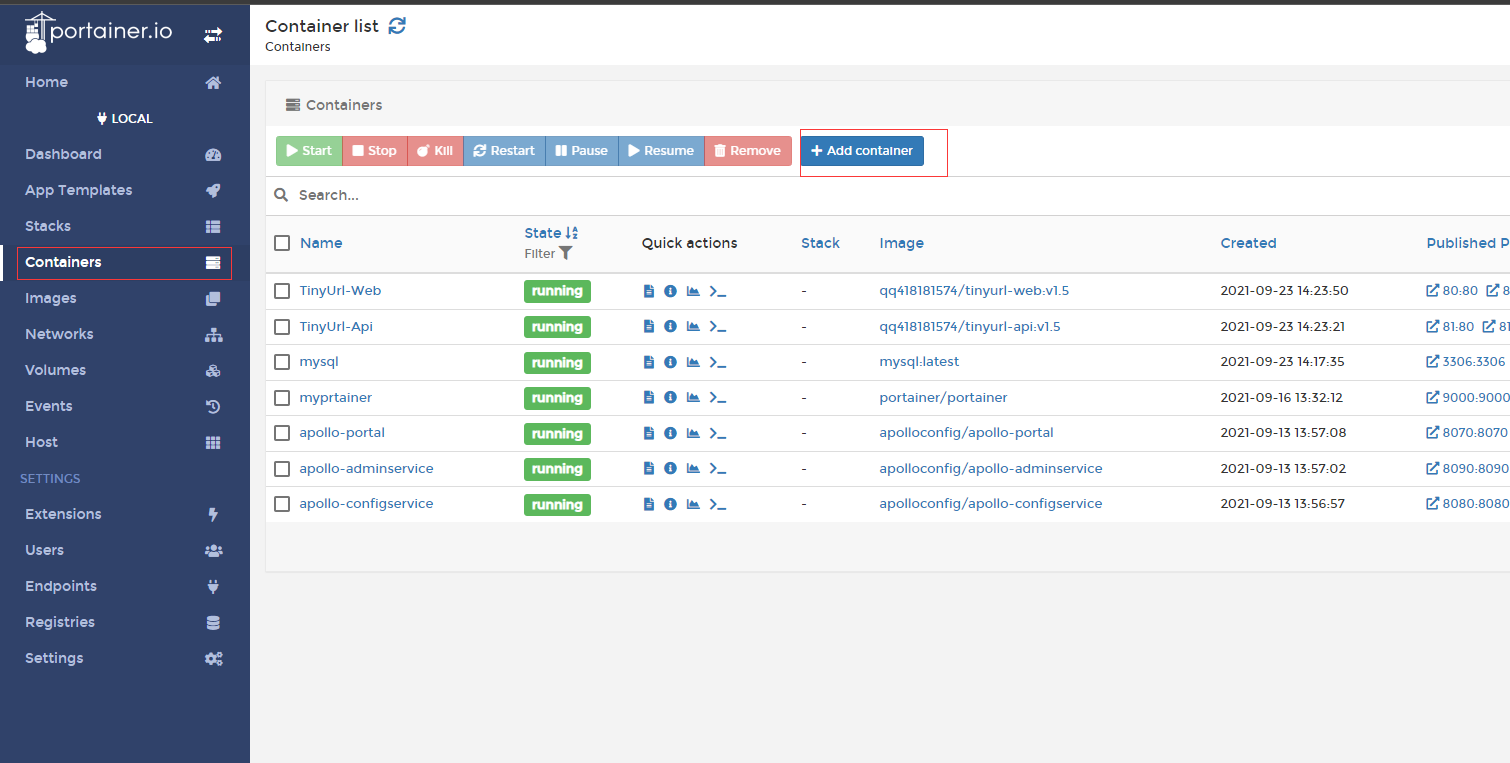Click the Add container button

862,151
